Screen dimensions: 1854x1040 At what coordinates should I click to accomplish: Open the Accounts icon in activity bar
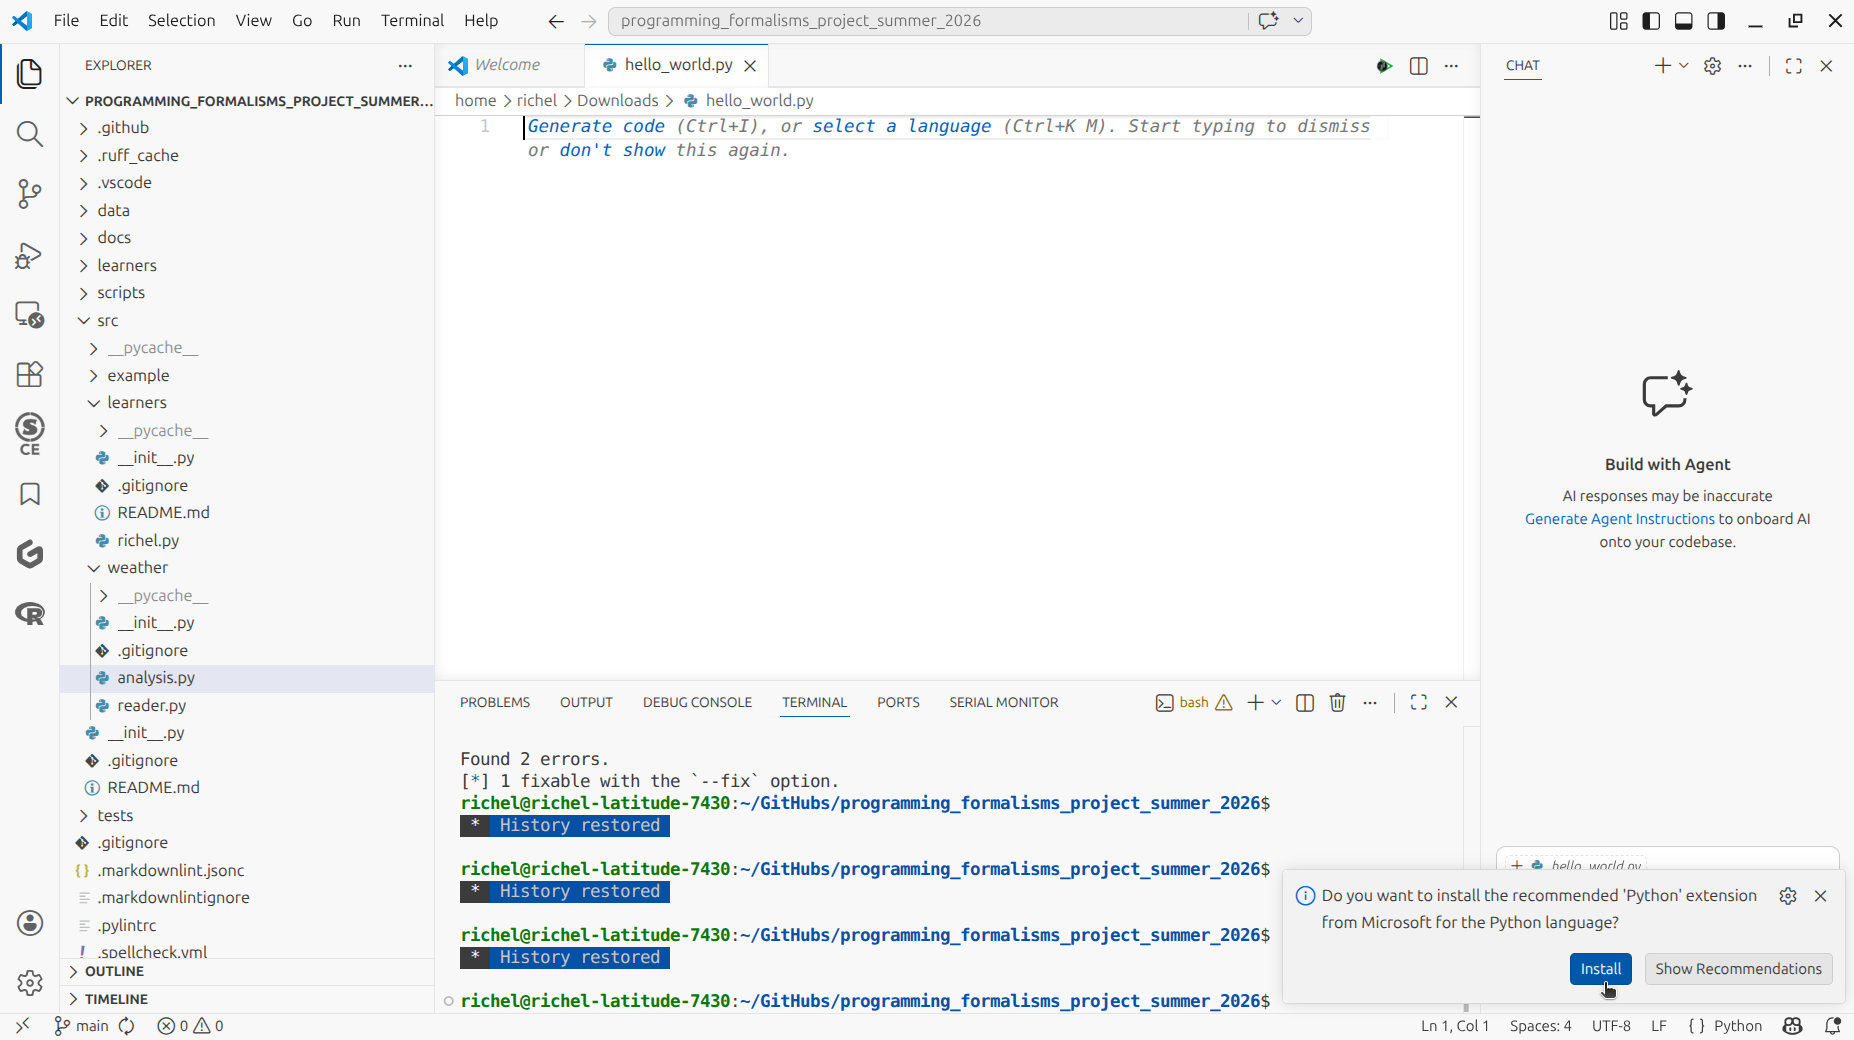coord(30,923)
